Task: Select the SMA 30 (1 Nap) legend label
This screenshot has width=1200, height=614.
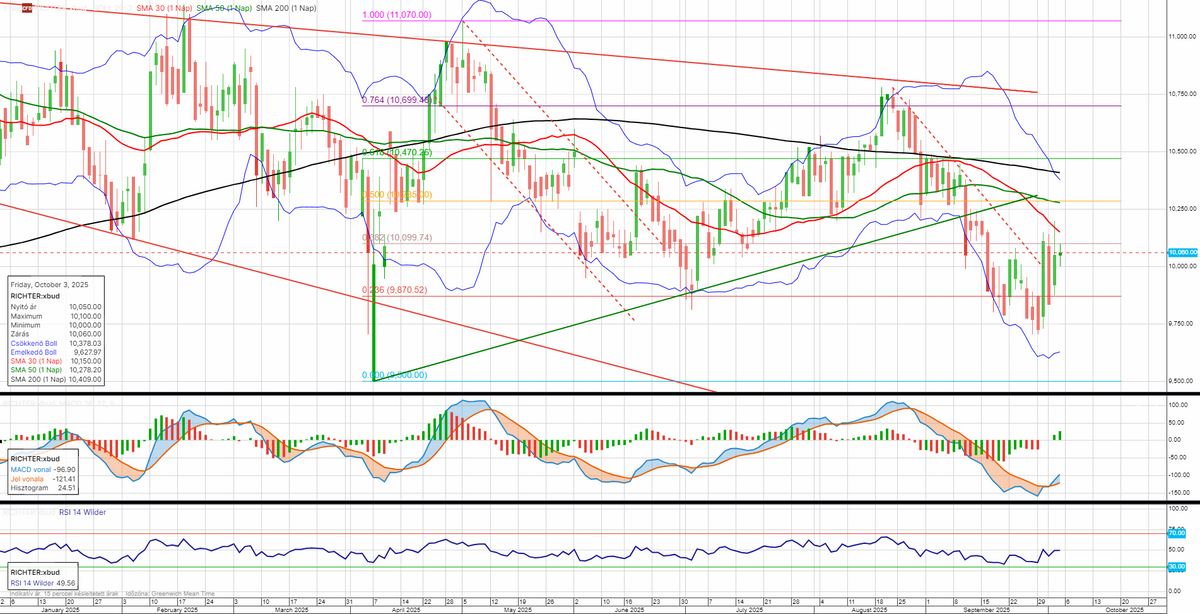Action: click(x=164, y=8)
